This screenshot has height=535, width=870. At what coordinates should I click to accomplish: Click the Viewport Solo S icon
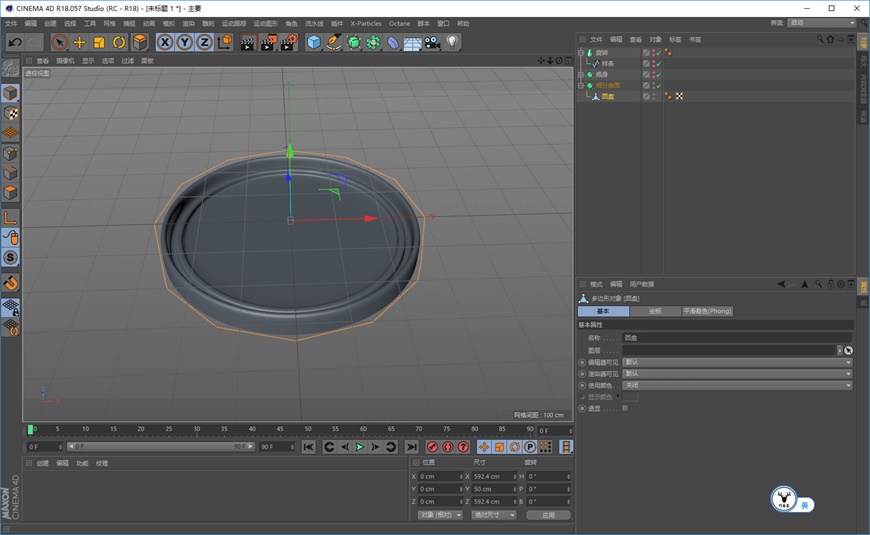(11, 258)
